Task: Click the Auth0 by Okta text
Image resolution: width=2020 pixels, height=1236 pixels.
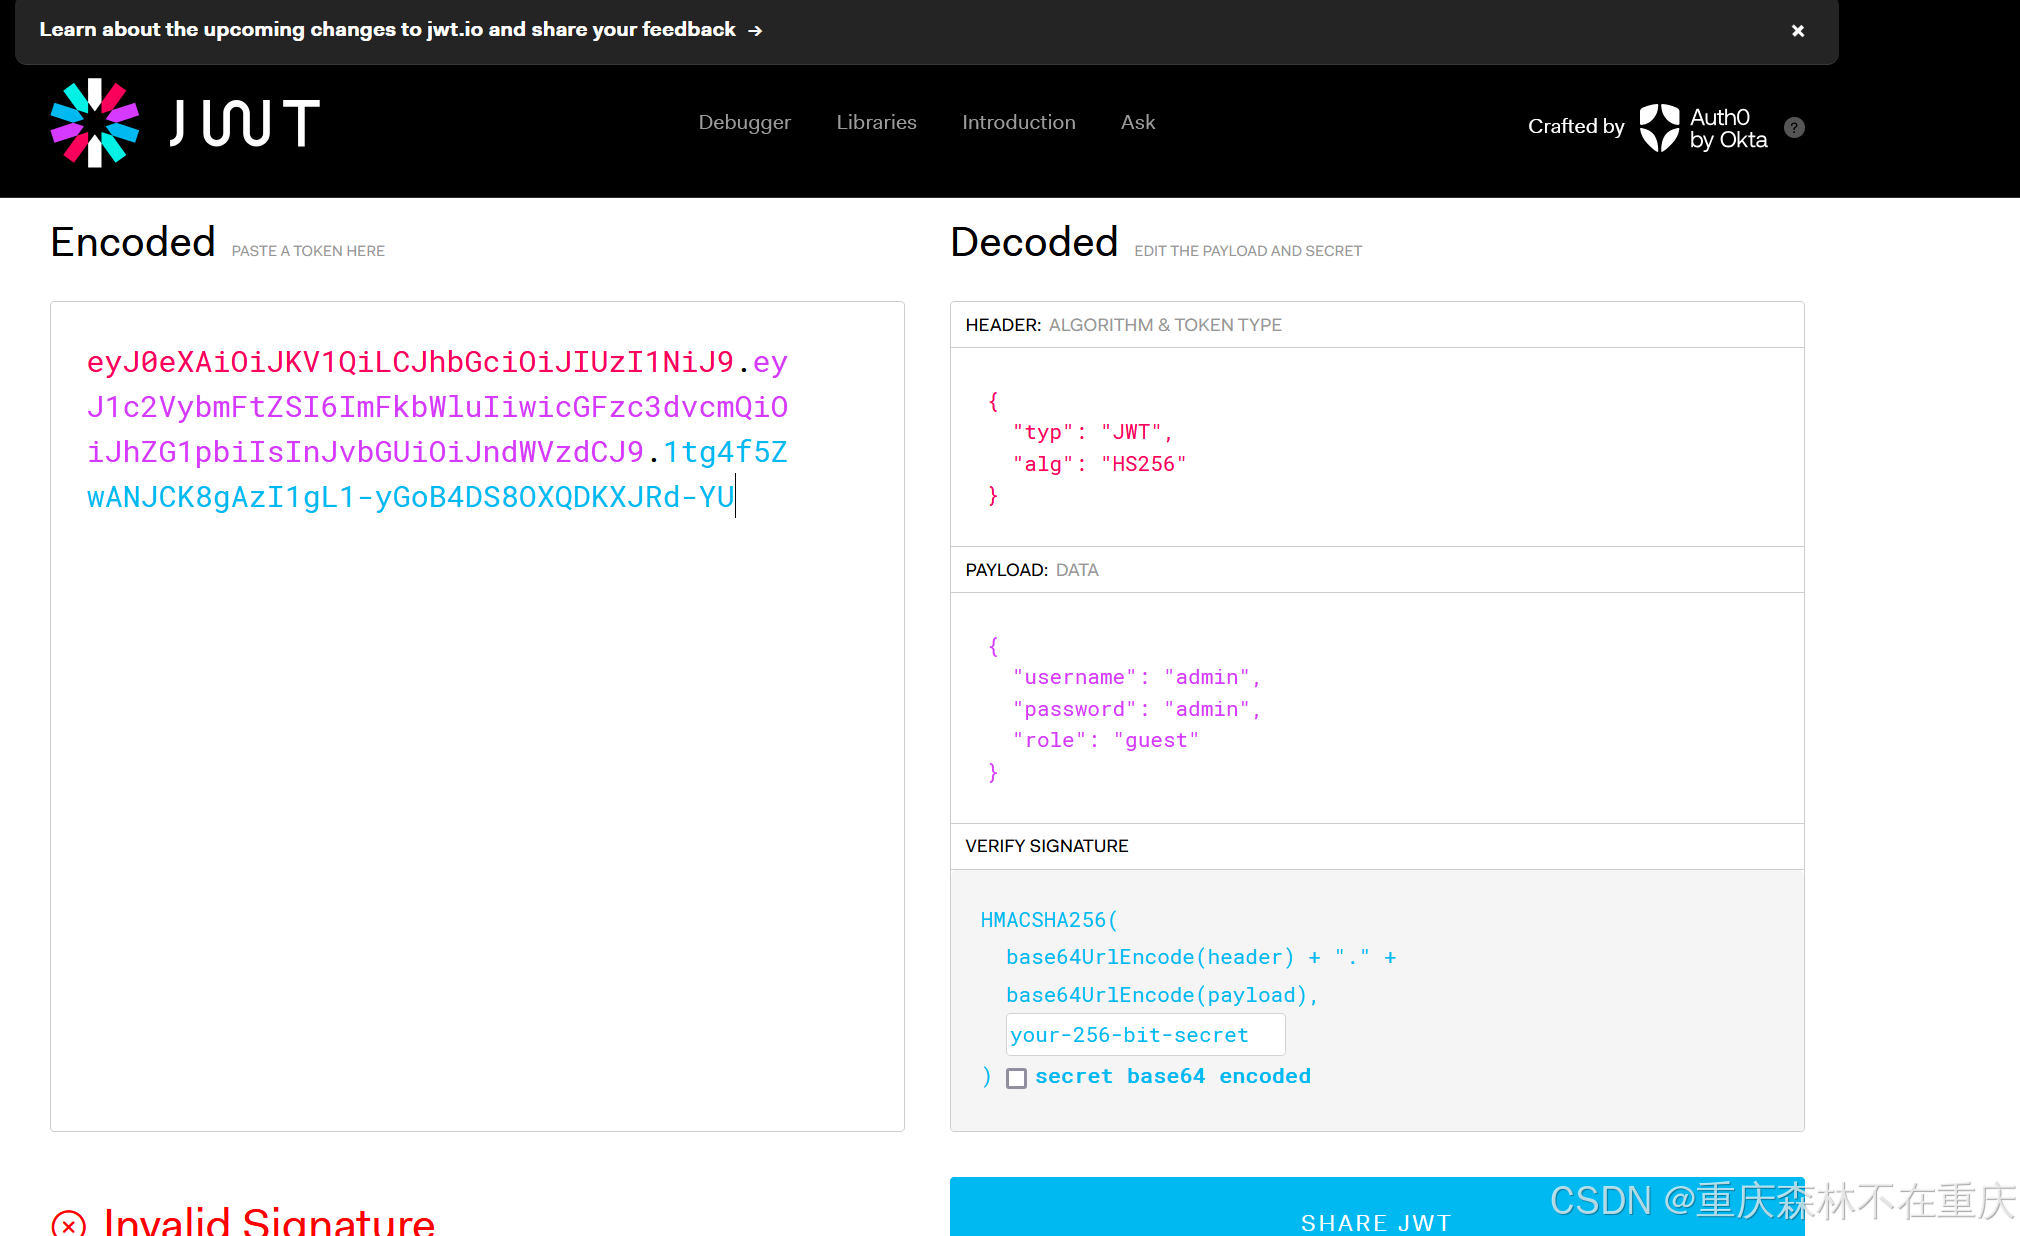Action: [x=1727, y=128]
